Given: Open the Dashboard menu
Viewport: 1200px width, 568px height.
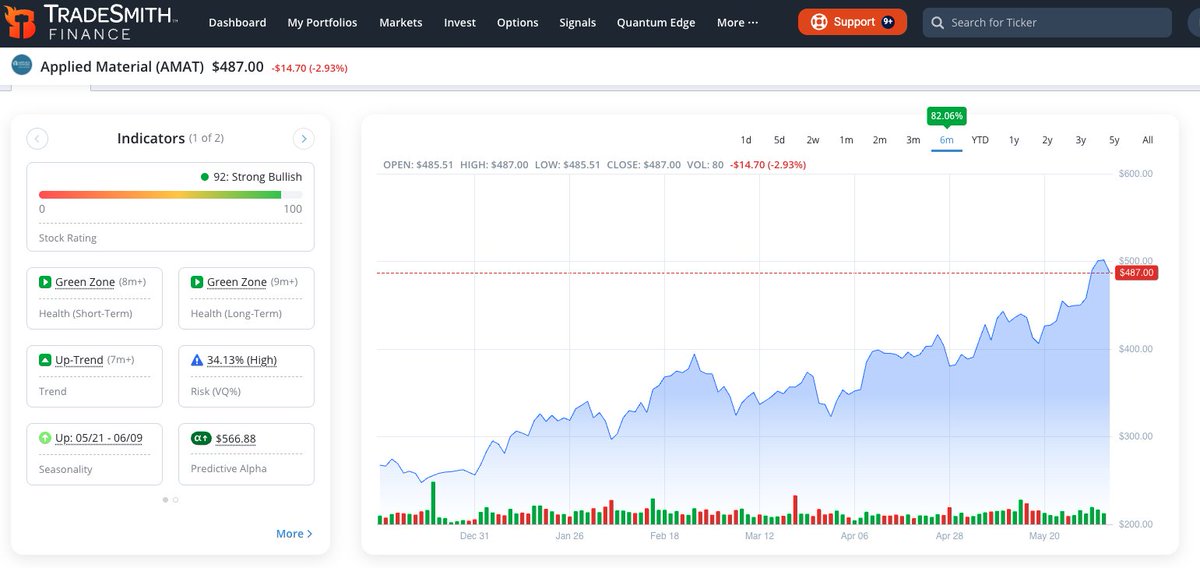Looking at the screenshot, I should click(x=237, y=22).
